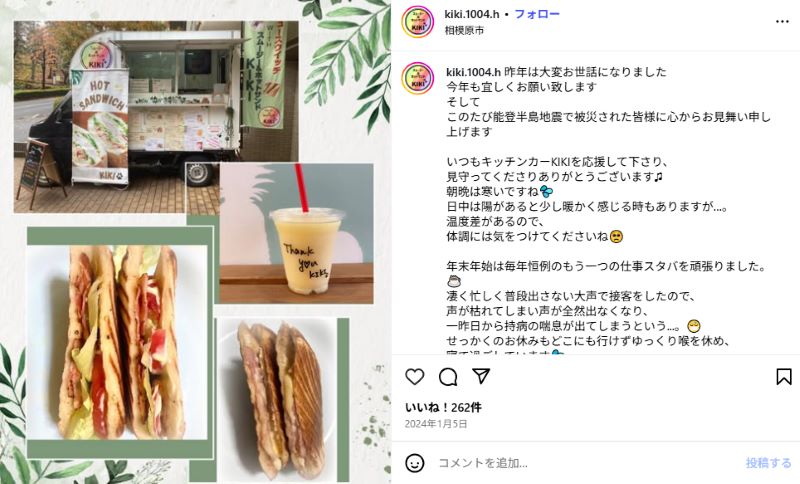Open comments with the speech bubble icon
This screenshot has width=800, height=484.
coord(448,377)
